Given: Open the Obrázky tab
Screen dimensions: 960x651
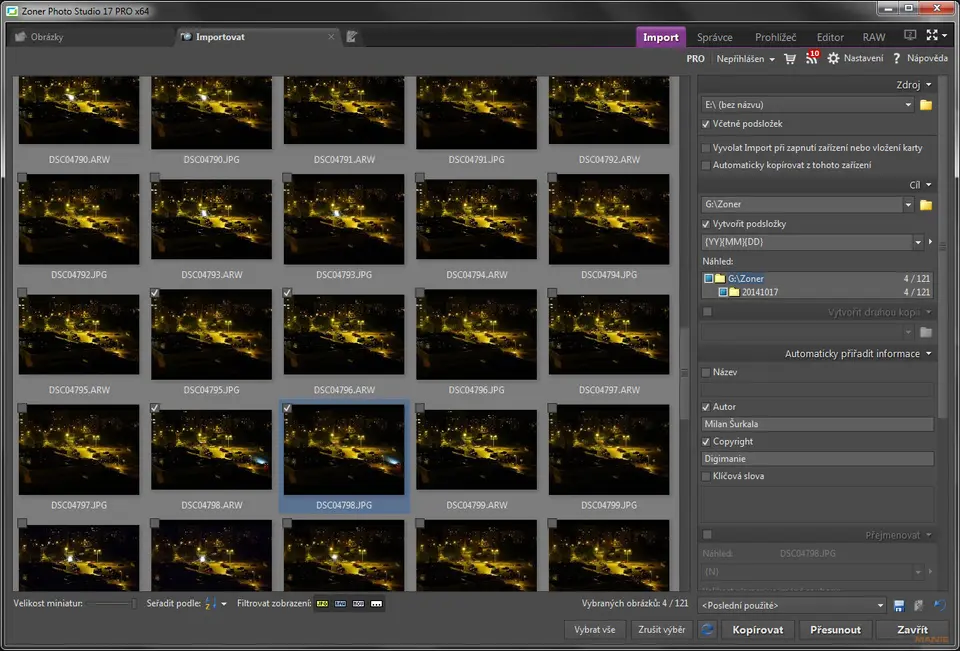Looking at the screenshot, I should (x=46, y=37).
